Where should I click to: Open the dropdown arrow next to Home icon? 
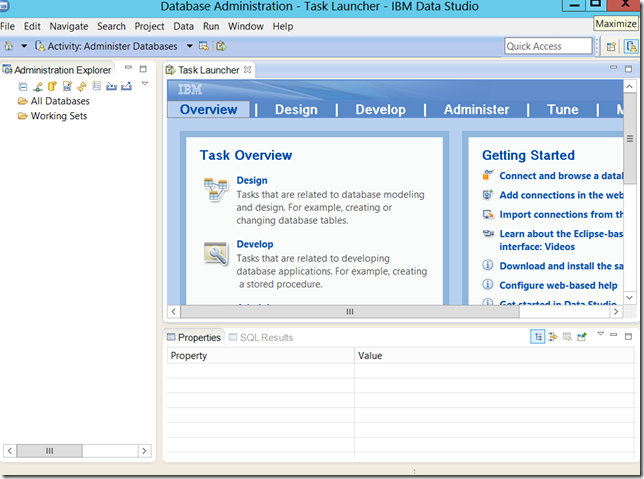24,46
